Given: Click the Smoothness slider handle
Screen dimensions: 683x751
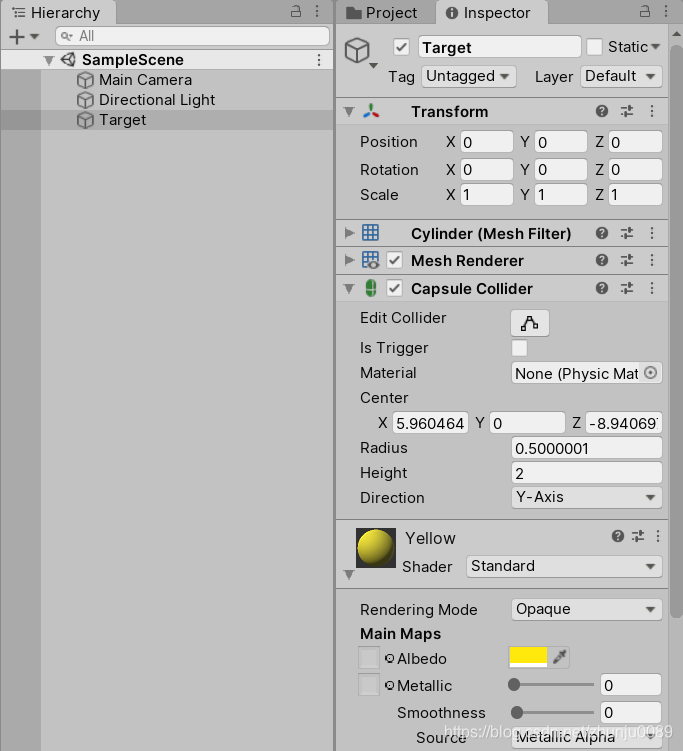Looking at the screenshot, I should pyautogui.click(x=517, y=713).
